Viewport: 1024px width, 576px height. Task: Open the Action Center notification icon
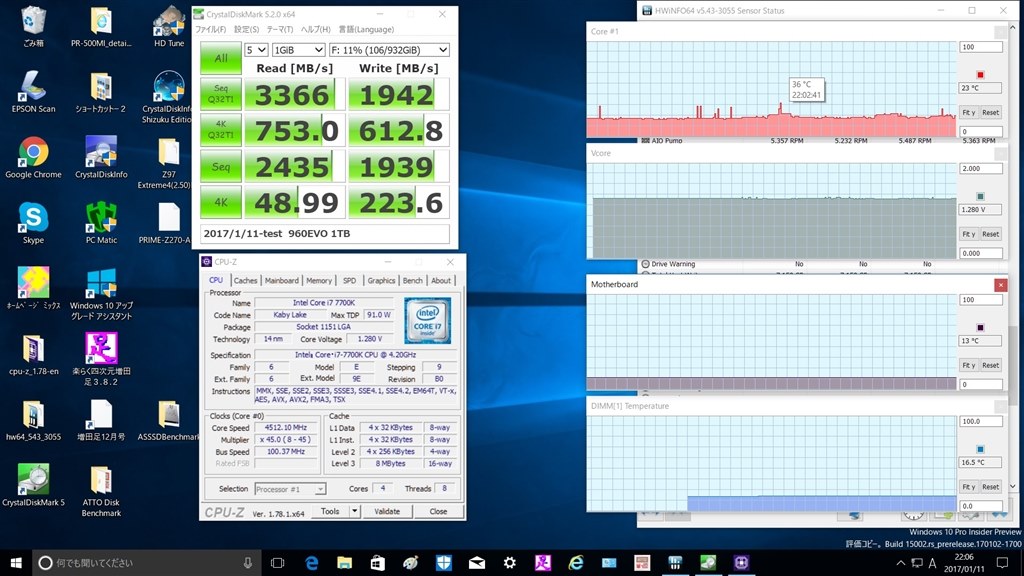coord(1002,562)
